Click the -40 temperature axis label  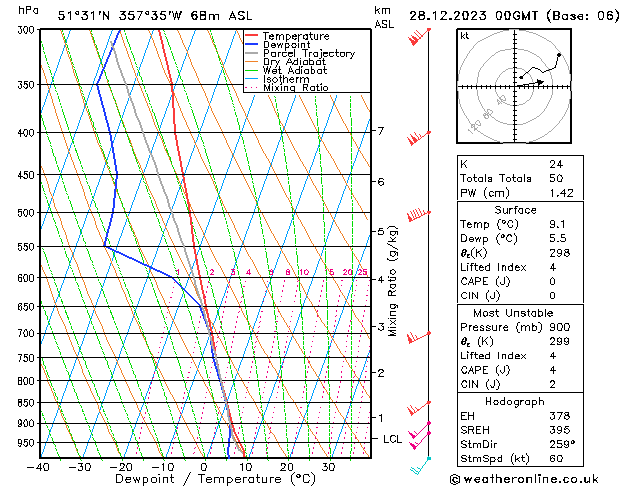coord(38,467)
